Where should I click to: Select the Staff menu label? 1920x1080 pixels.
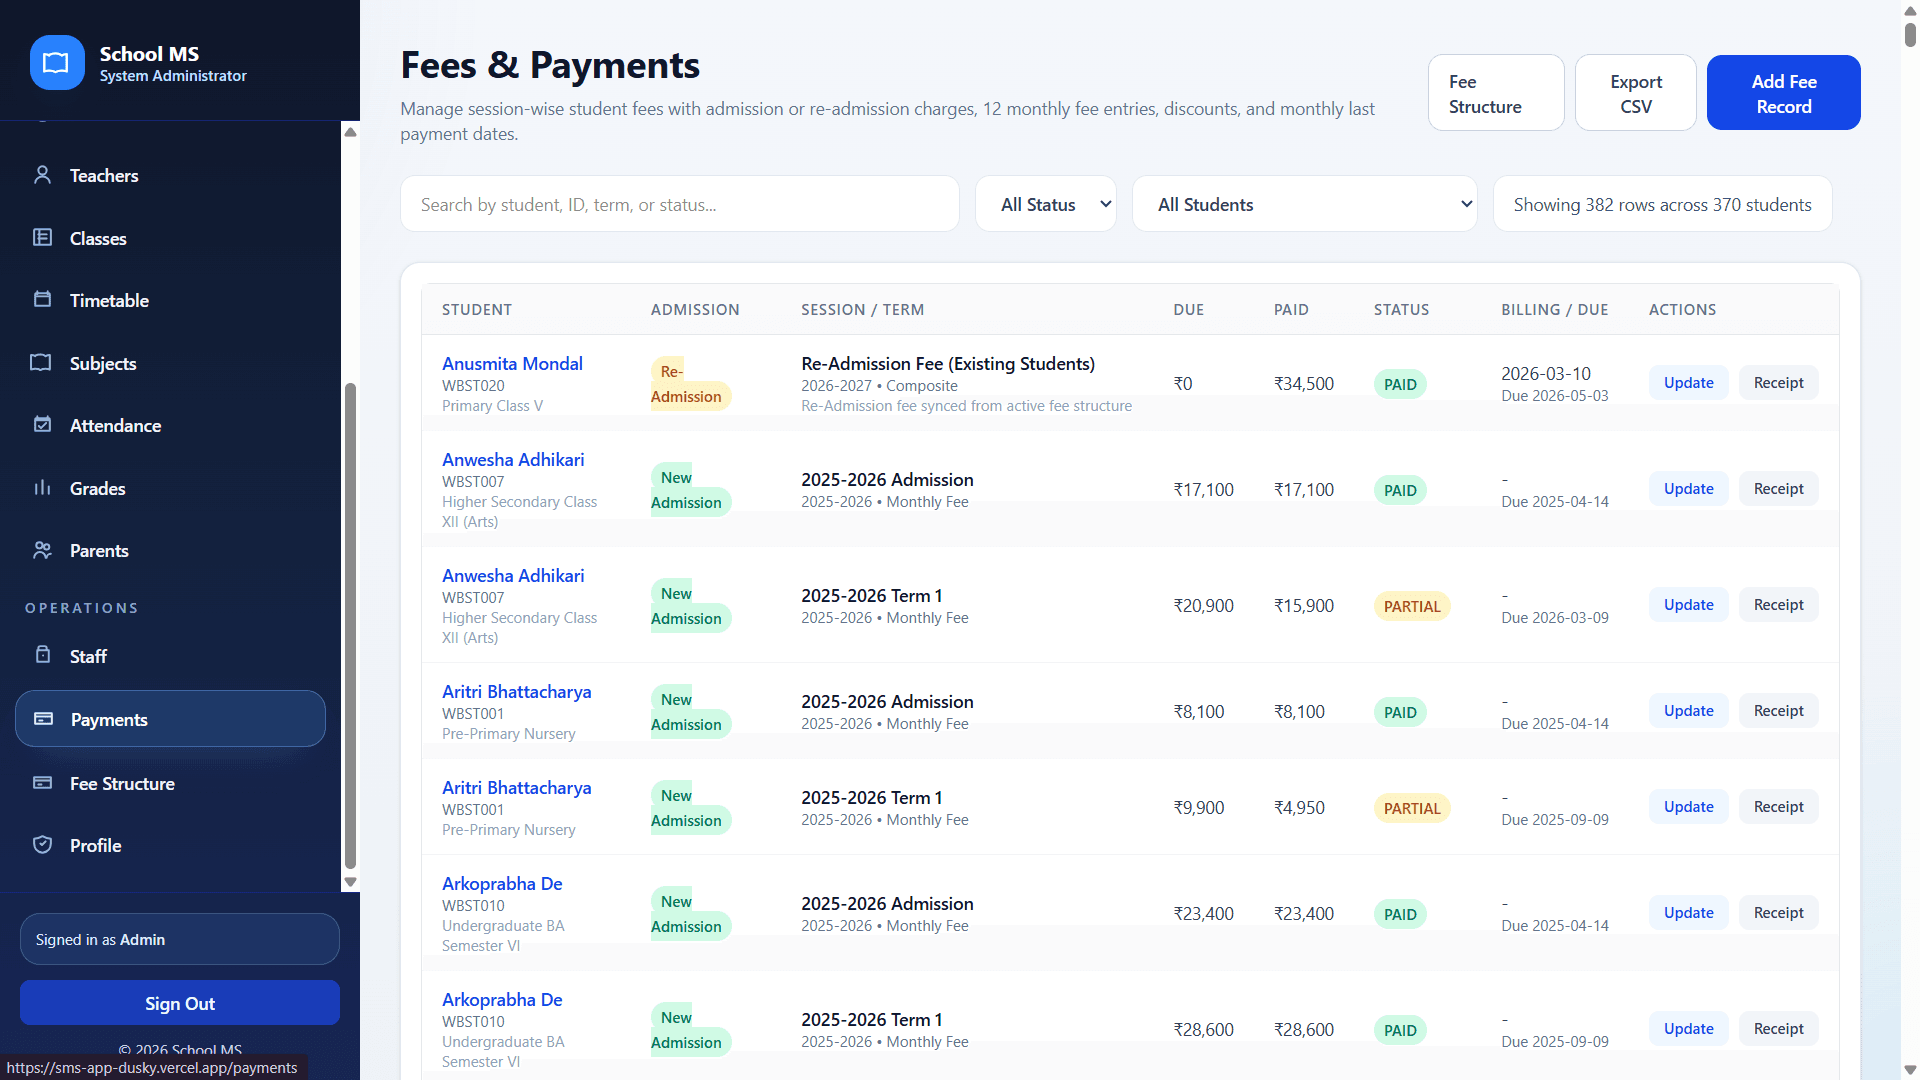pos(88,656)
